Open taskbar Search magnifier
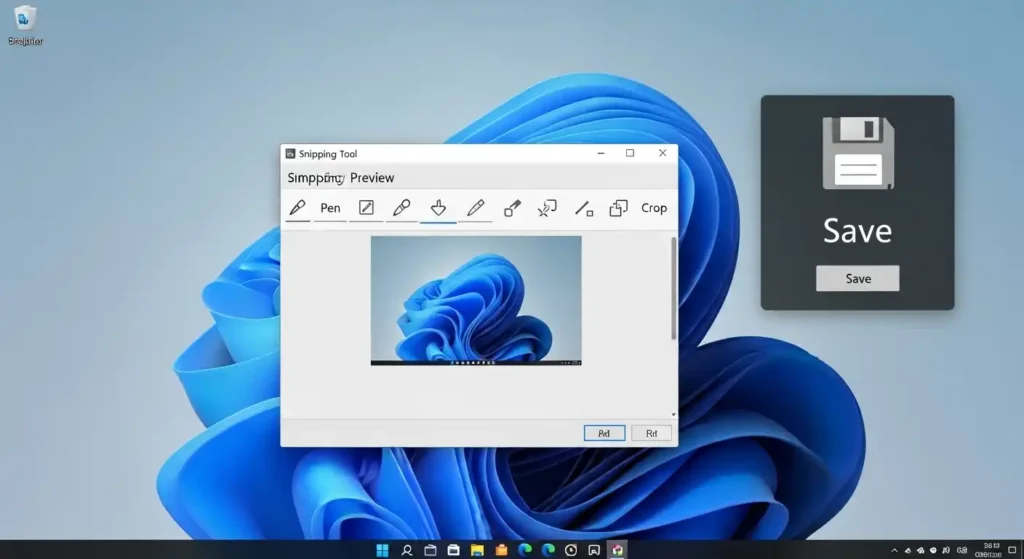This screenshot has height=559, width=1024. 406,551
